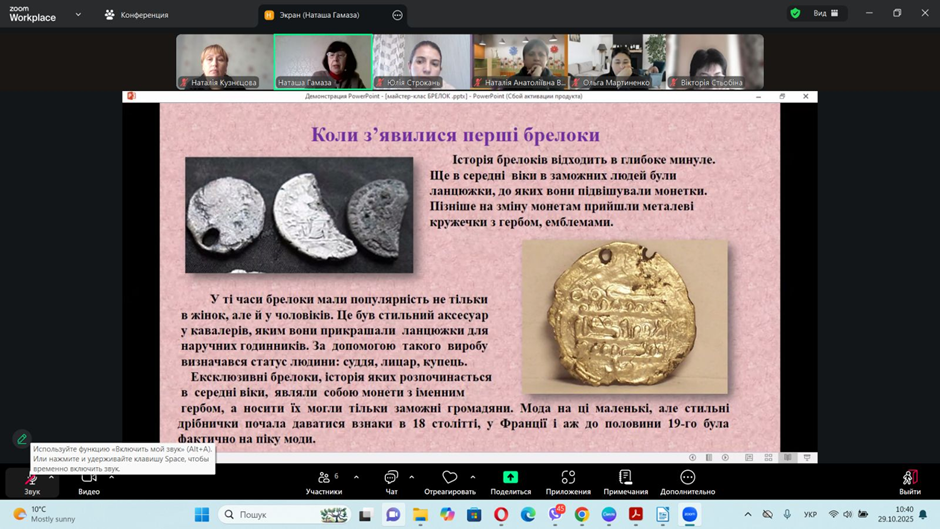Viewport: 940px width, 529px height.
Task: Expand the Zoom Workplace dropdown chevron
Action: tap(78, 15)
